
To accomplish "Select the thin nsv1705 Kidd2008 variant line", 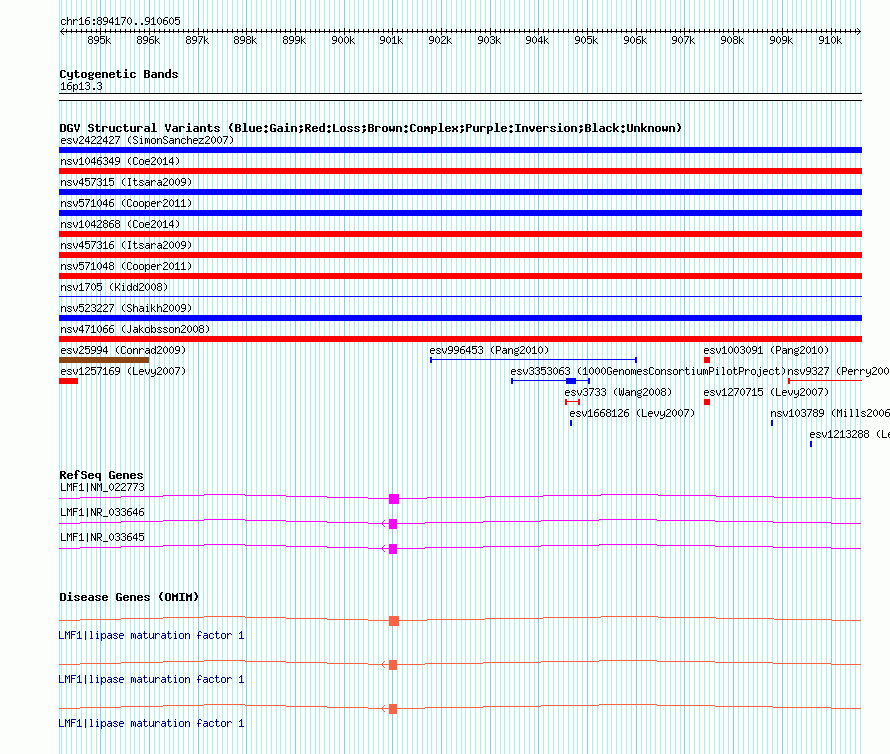I will click(460, 297).
